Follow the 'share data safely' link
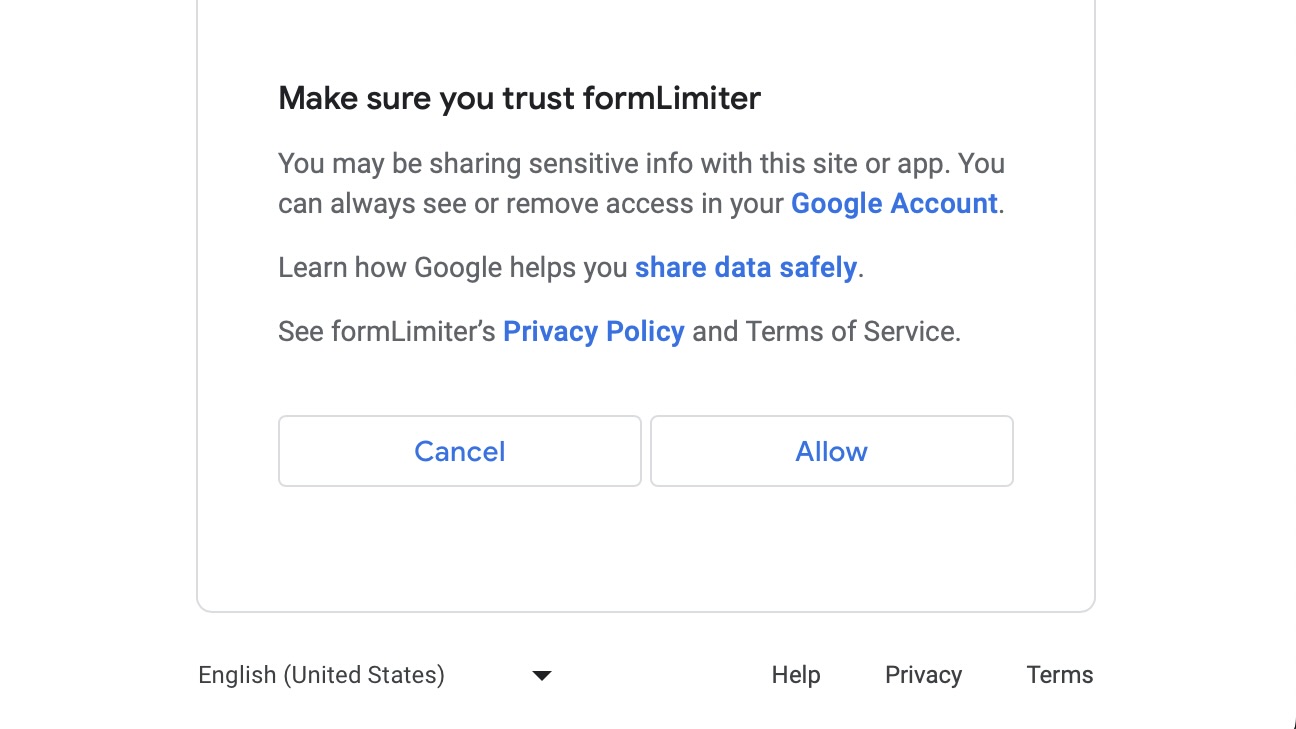 (x=745, y=268)
